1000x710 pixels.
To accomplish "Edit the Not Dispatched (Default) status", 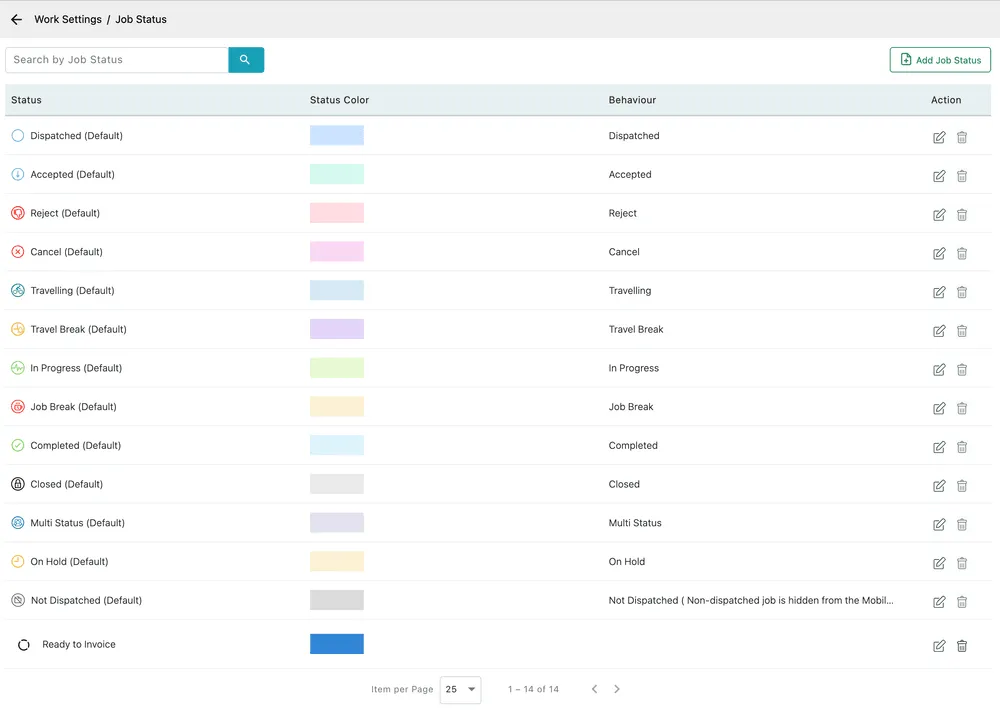I will [x=939, y=602].
